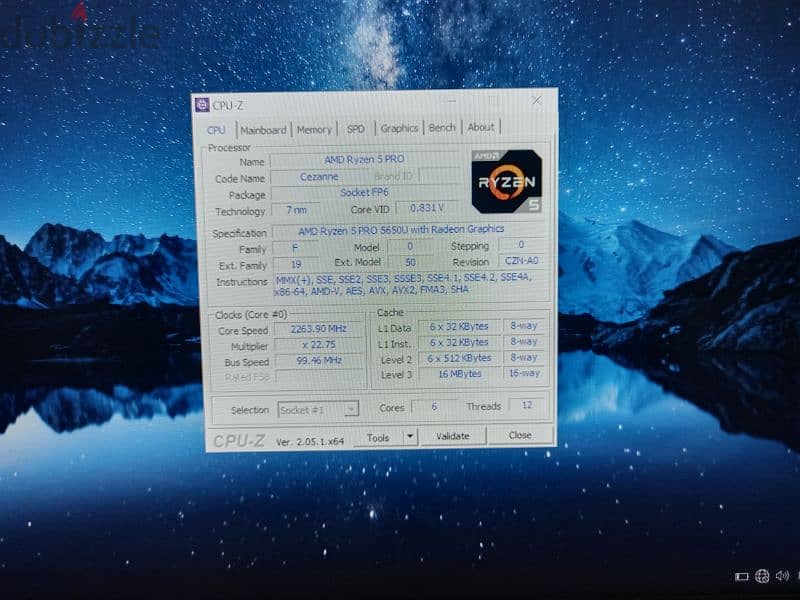800x600 pixels.
Task: Click the Code Name value Cezanne
Action: (319, 177)
